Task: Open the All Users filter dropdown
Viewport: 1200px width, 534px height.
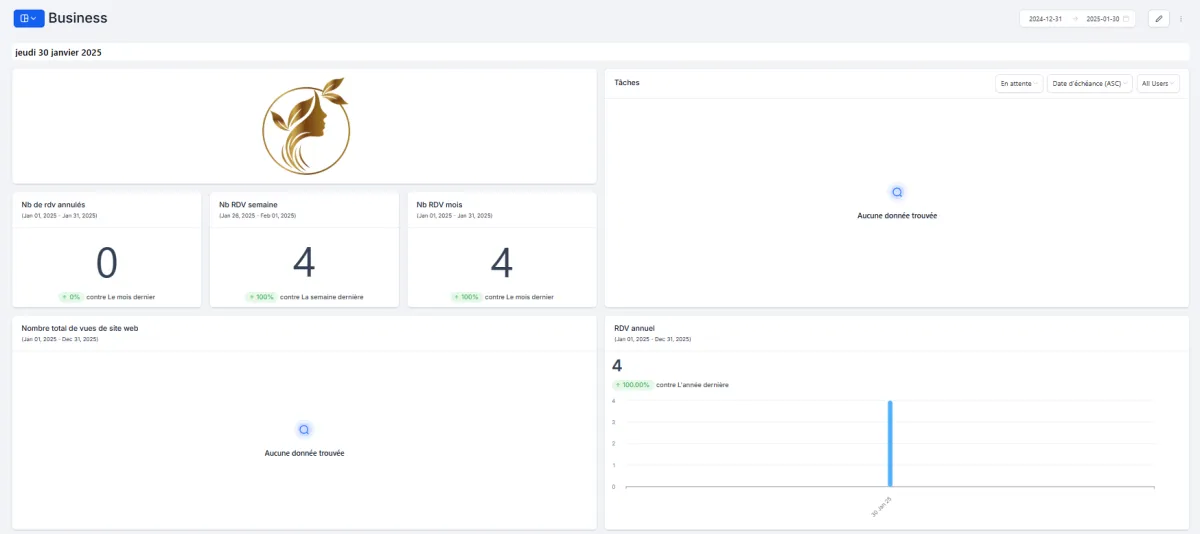Action: click(x=1158, y=84)
